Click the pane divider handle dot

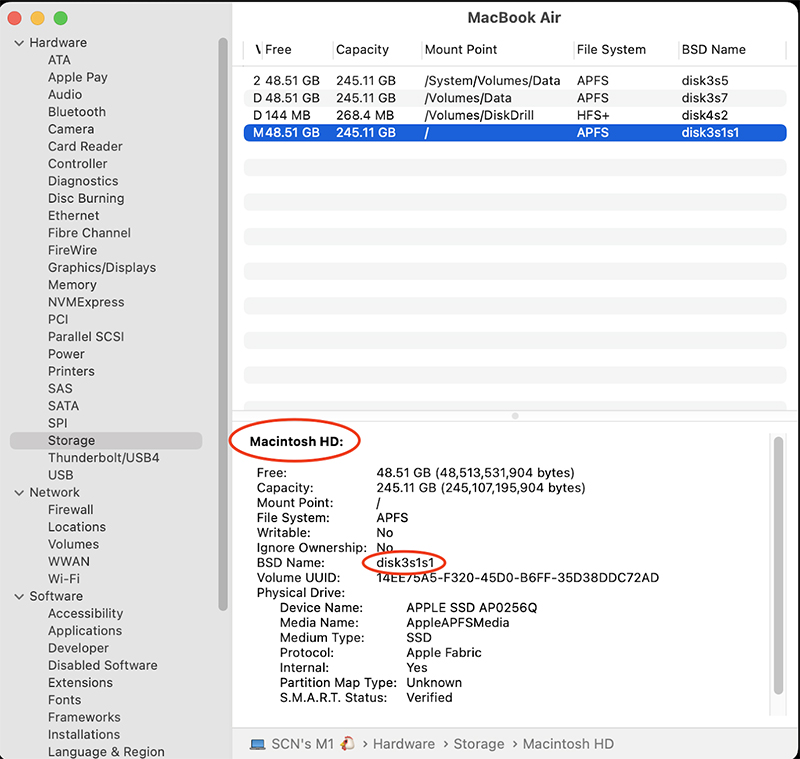coord(515,416)
